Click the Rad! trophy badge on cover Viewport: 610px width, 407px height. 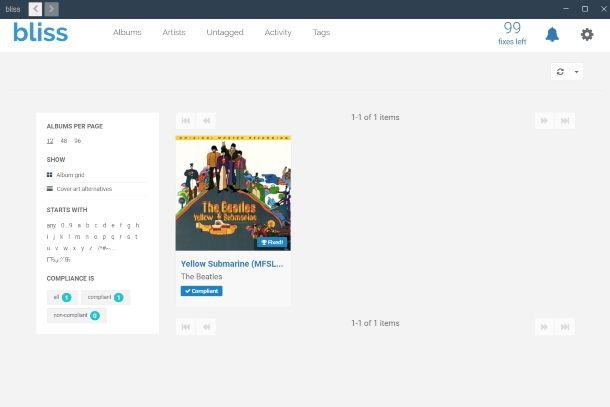point(272,242)
